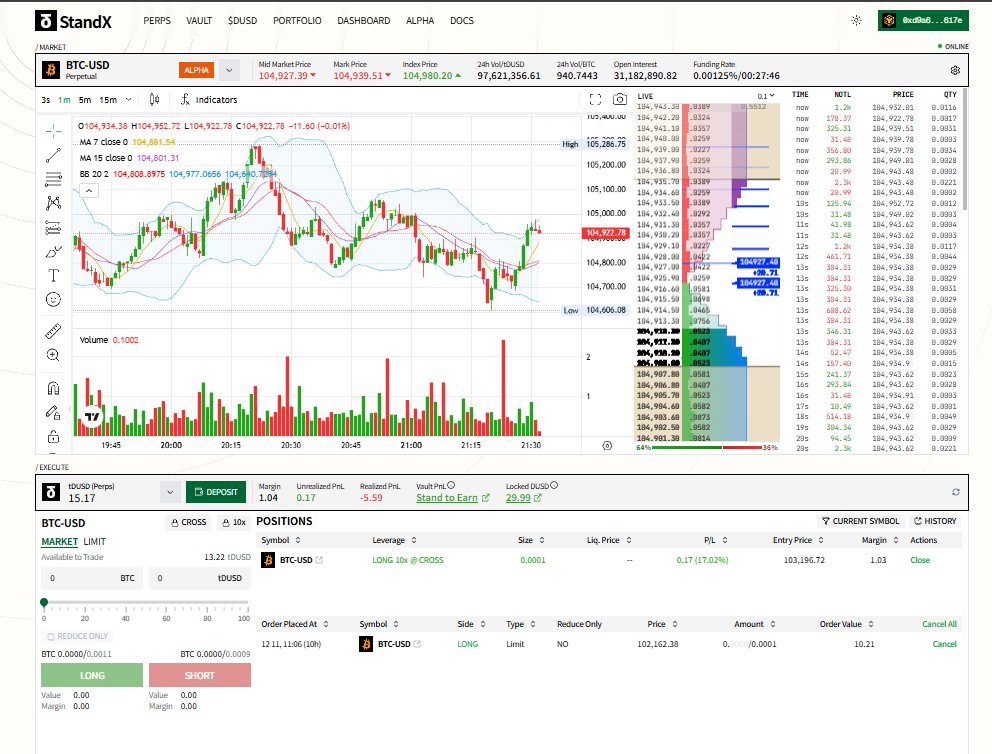Screen dimensions: 992x754
Task: Select the 3s chart interval
Action: (46, 100)
